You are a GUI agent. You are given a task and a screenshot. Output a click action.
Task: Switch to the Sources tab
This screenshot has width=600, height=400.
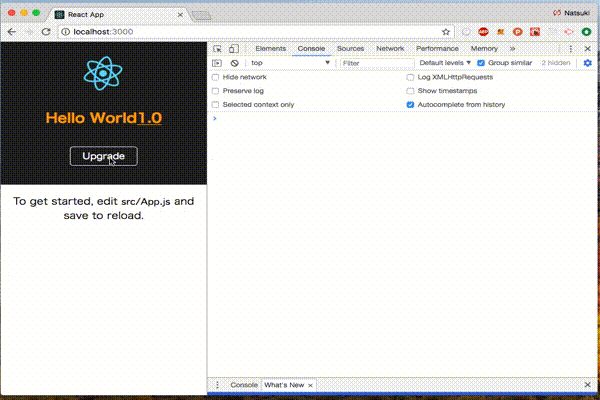(x=350, y=49)
